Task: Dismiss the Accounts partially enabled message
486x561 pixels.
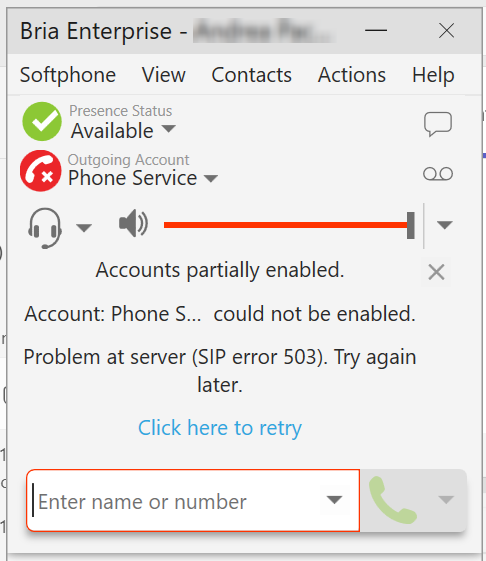Action: point(436,272)
